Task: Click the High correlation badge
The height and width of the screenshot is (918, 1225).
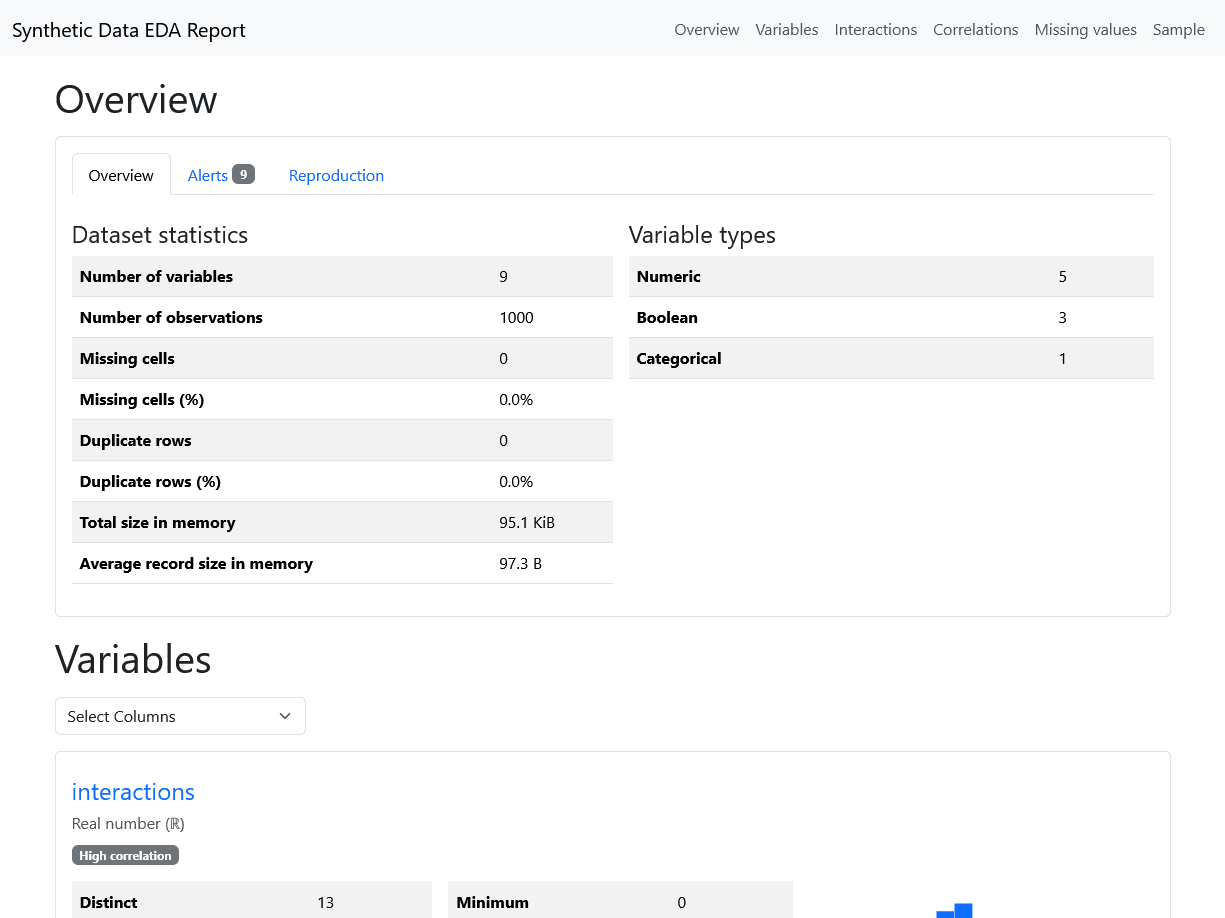Action: tap(125, 856)
